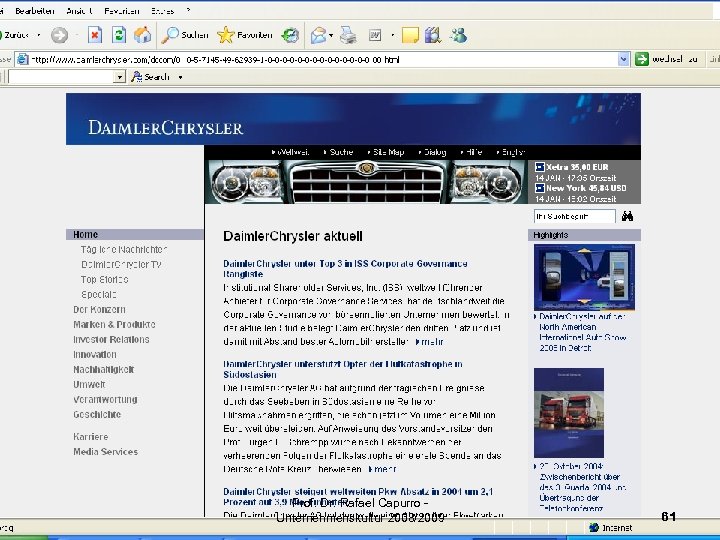Image resolution: width=720 pixels, height=540 pixels.
Task: Expand the Zurück history dropdown arrow
Action: tap(39, 35)
